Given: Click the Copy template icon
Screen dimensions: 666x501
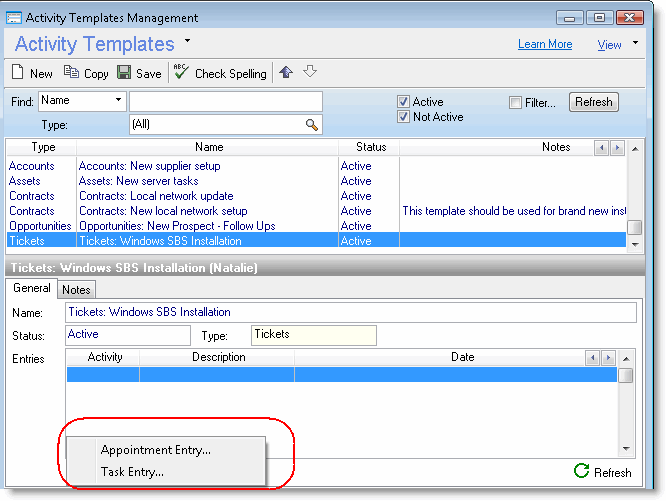Looking at the screenshot, I should coord(71,72).
